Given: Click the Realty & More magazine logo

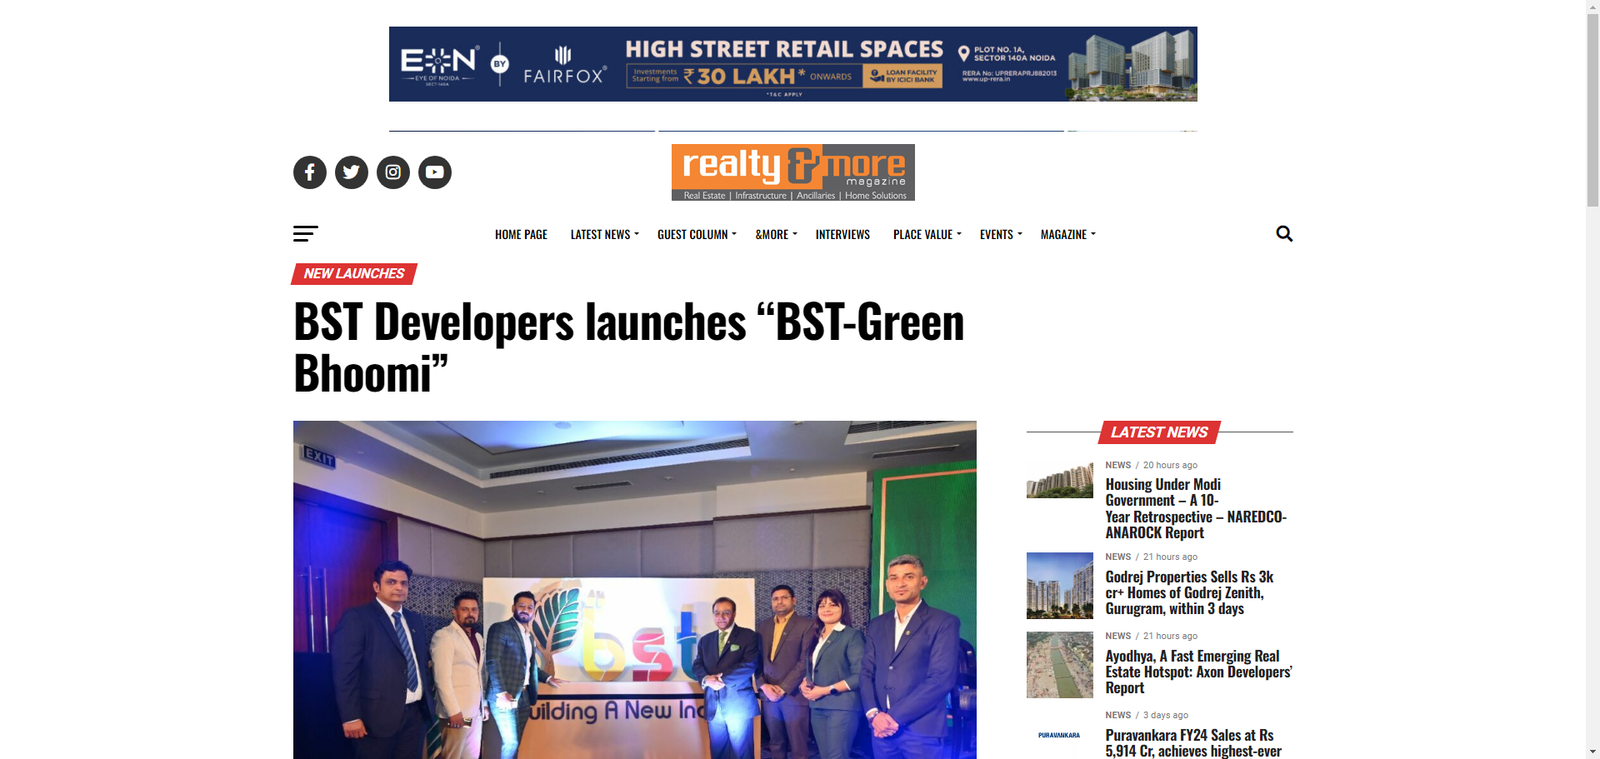Looking at the screenshot, I should pyautogui.click(x=793, y=172).
